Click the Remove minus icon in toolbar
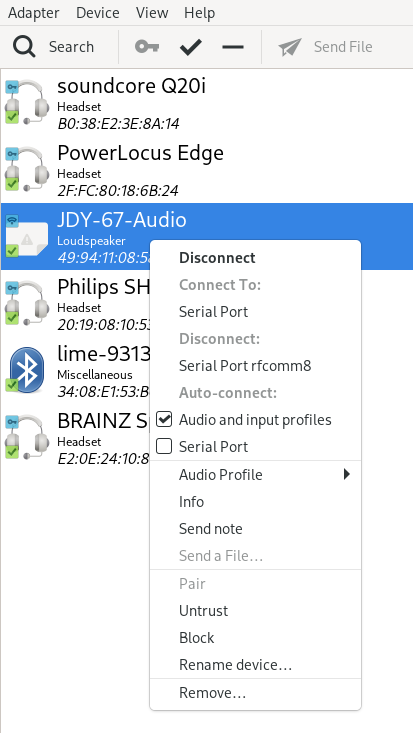This screenshot has height=733, width=413. coord(233,47)
